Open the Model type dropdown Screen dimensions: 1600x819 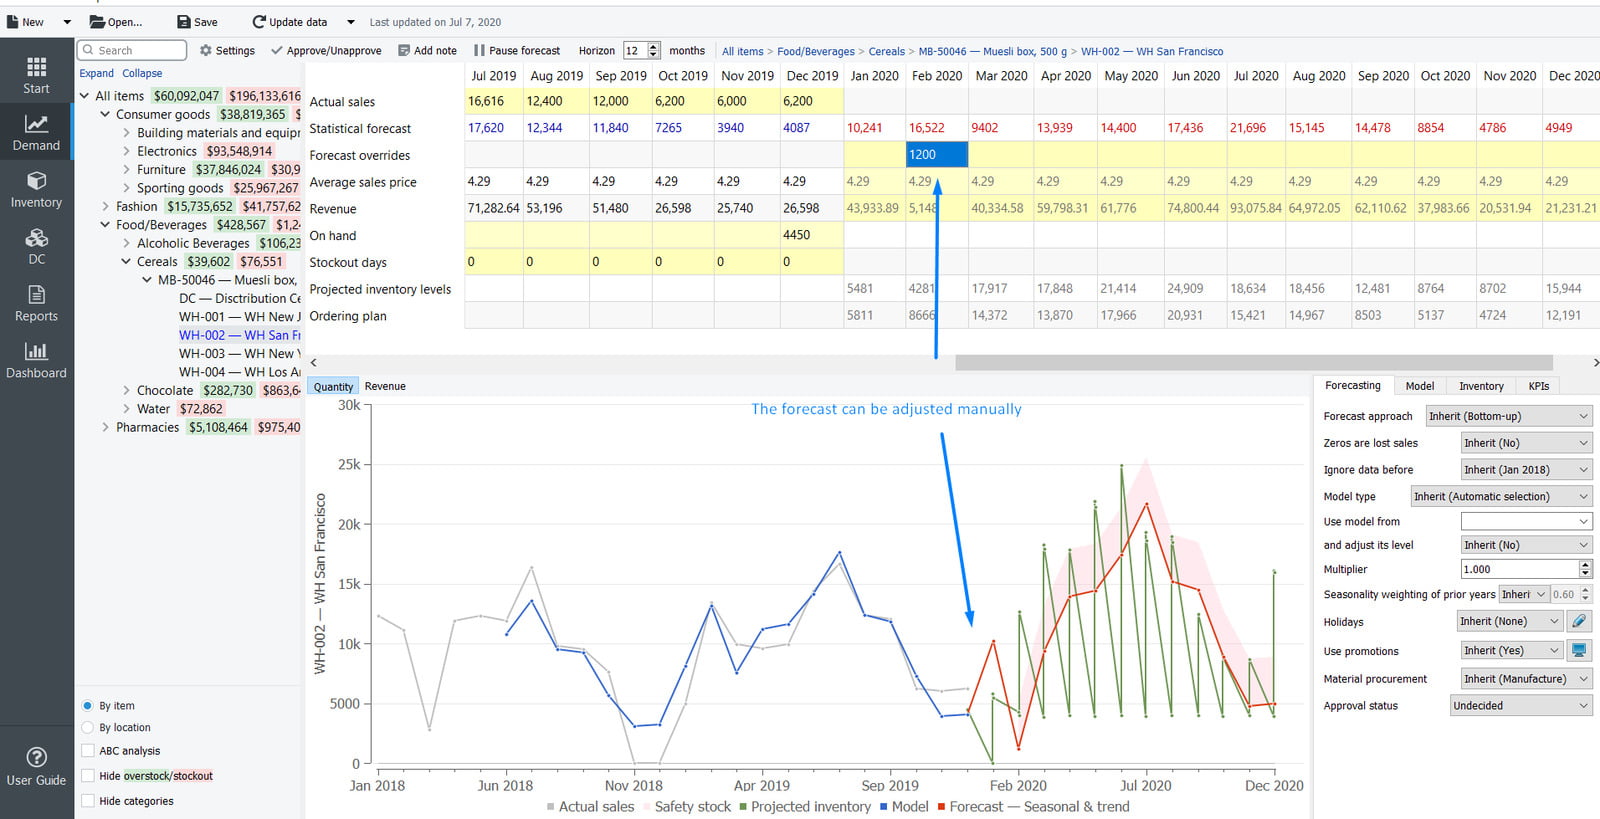tap(1501, 496)
